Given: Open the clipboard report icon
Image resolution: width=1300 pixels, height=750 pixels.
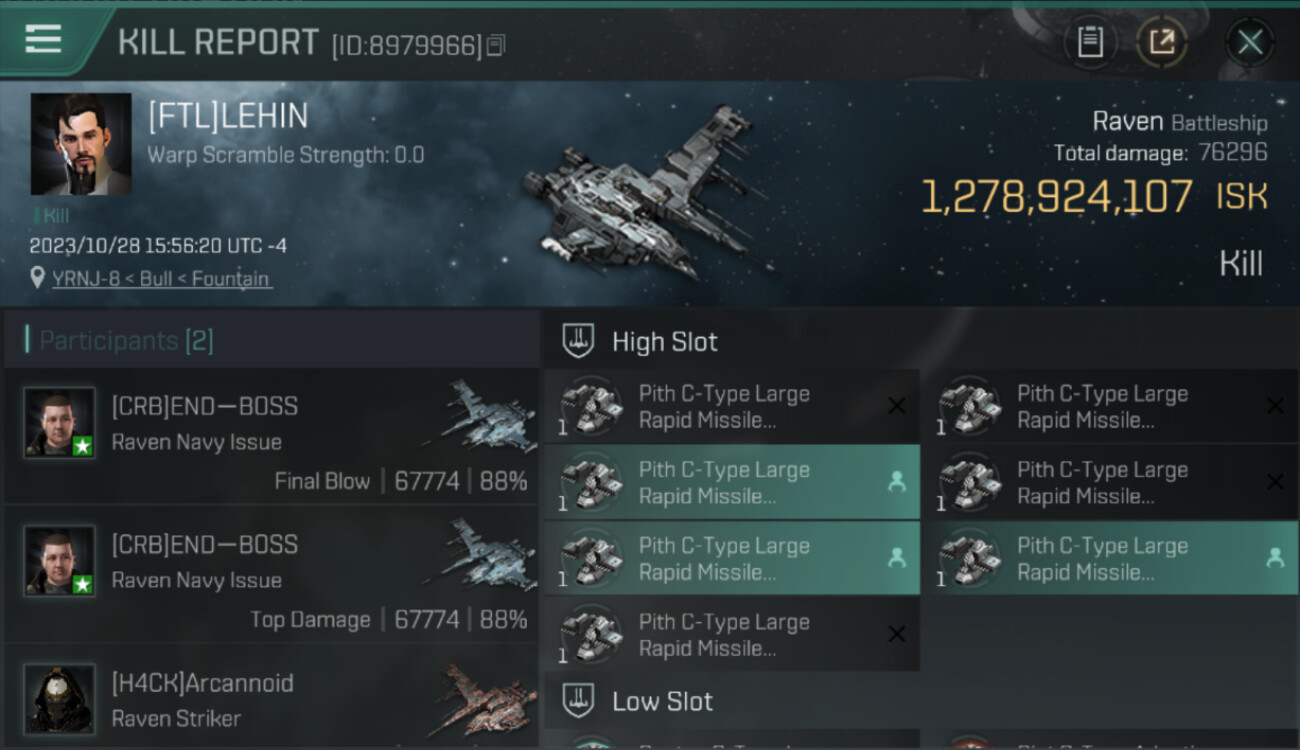Looking at the screenshot, I should click(1090, 43).
